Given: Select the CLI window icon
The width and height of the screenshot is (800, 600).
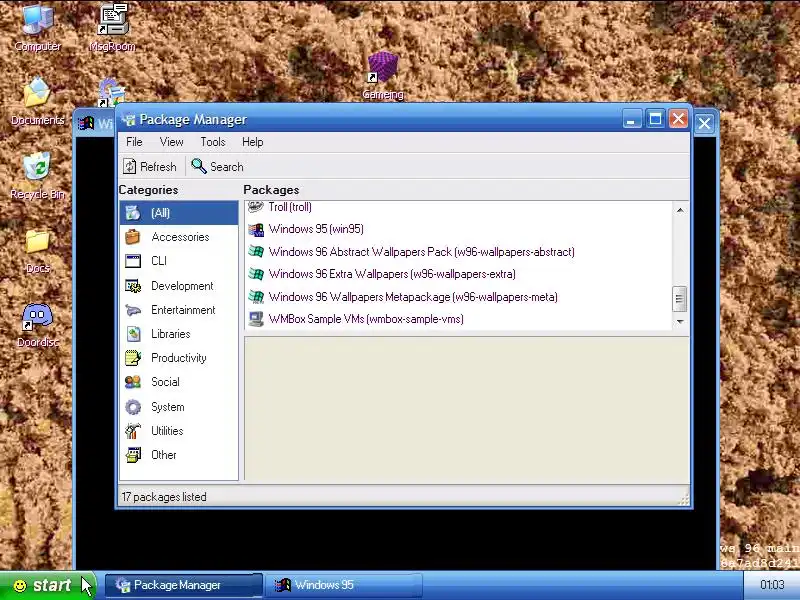Looking at the screenshot, I should (x=133, y=261).
